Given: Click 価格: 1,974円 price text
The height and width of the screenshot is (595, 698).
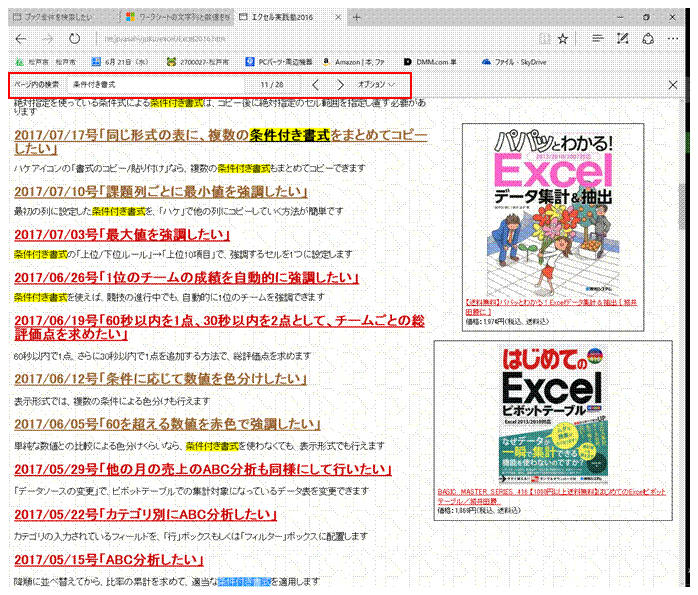Looking at the screenshot, I should click(x=507, y=321).
